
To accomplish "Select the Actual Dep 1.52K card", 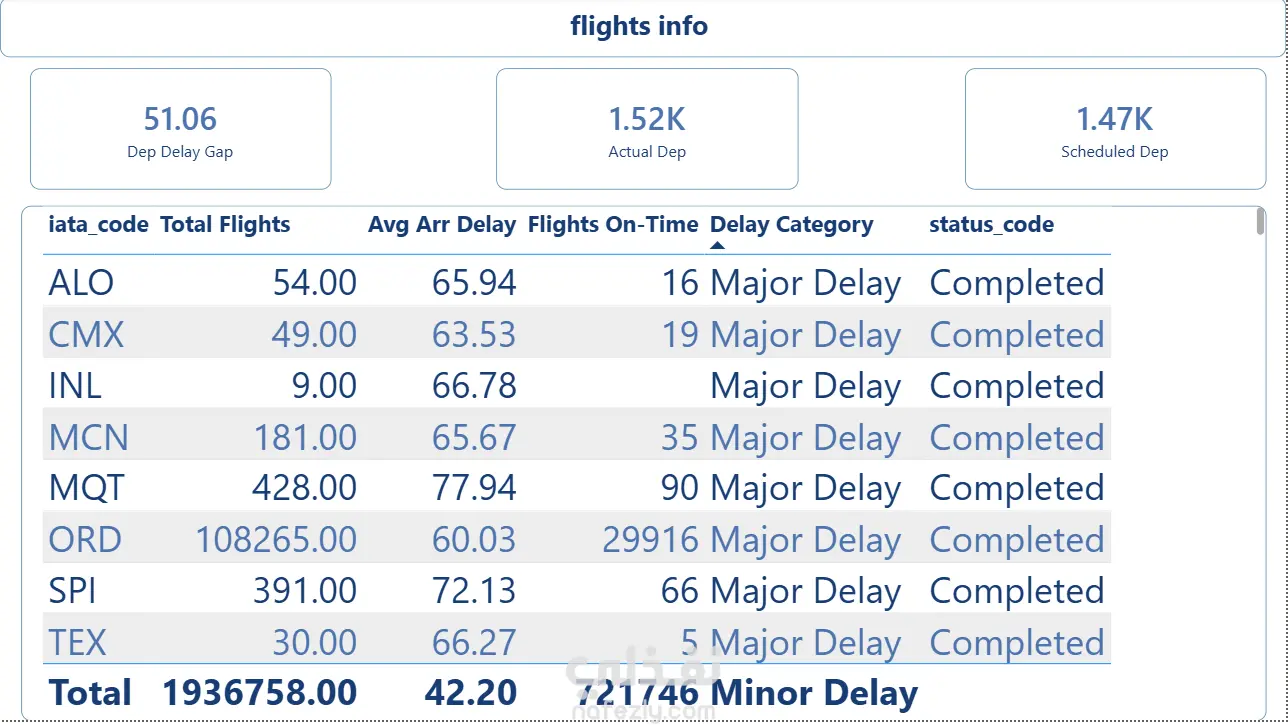I will tap(647, 129).
